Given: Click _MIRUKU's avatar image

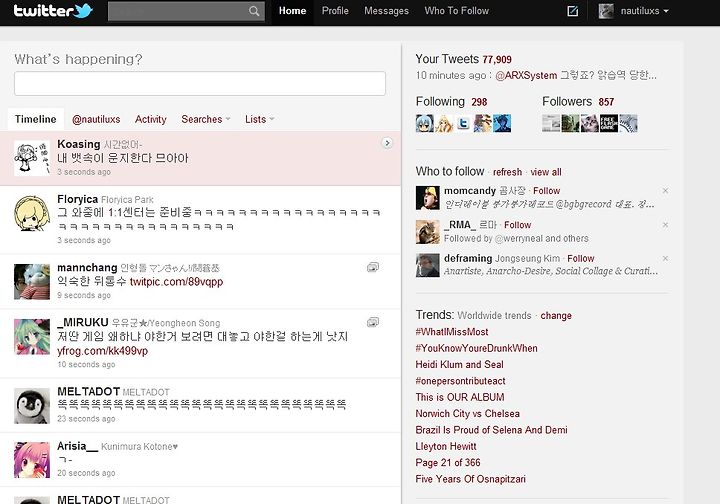Looking at the screenshot, I should [32, 337].
